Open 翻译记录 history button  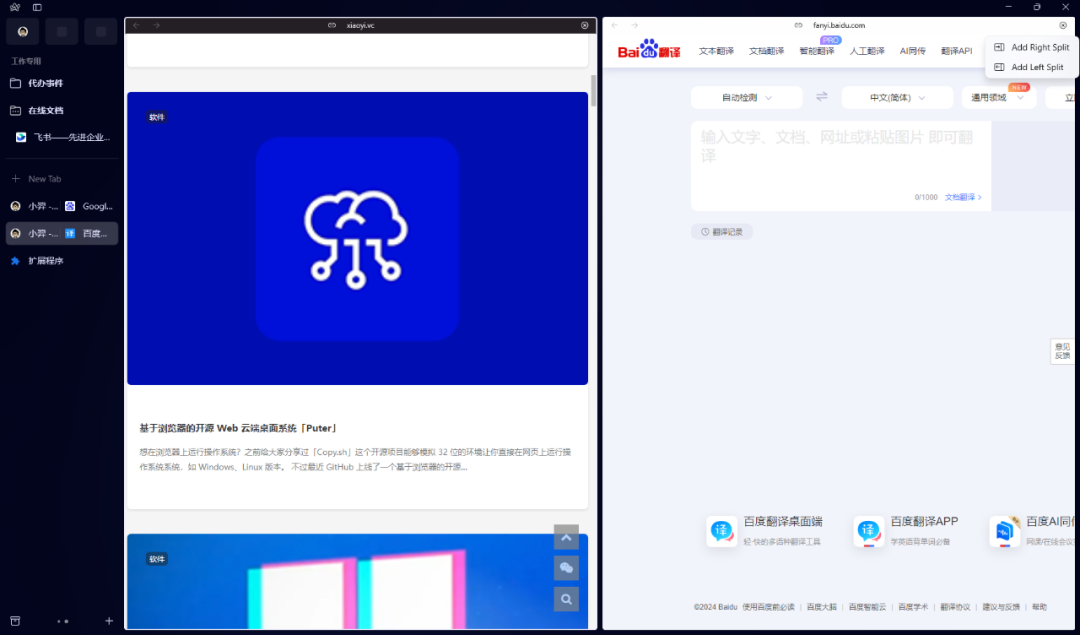(x=722, y=232)
